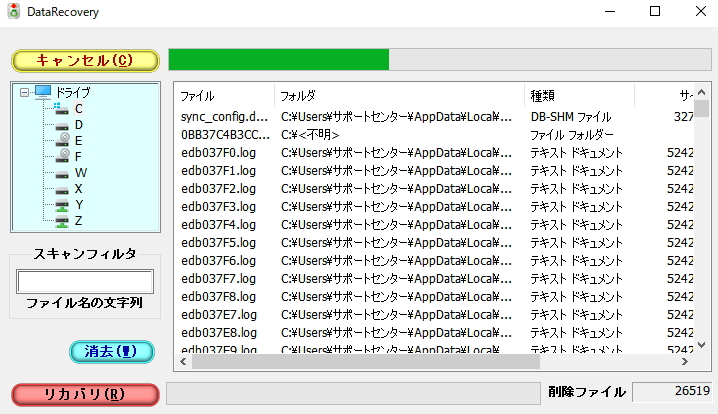Choose the F disc drive icon
718x414 pixels.
tap(61, 156)
